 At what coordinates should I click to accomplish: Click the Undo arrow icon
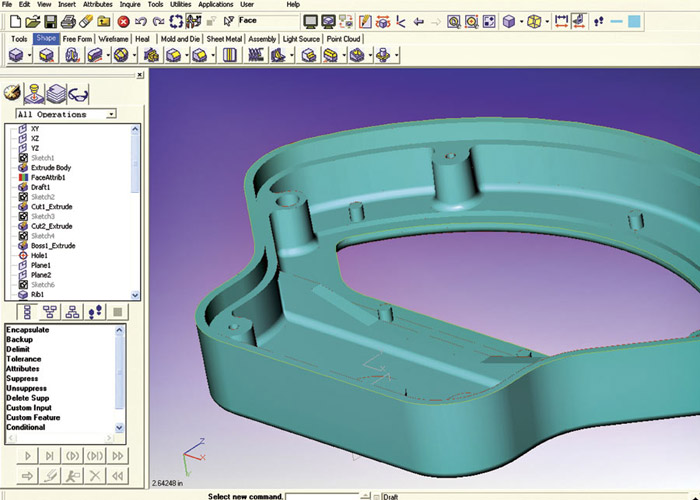coord(141,20)
